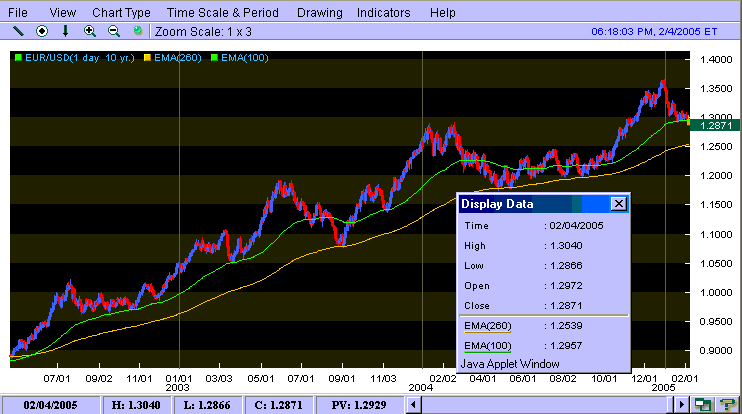Image resolution: width=742 pixels, height=414 pixels.
Task: Click the Low value 1.2866 in Display Data
Action: point(566,265)
